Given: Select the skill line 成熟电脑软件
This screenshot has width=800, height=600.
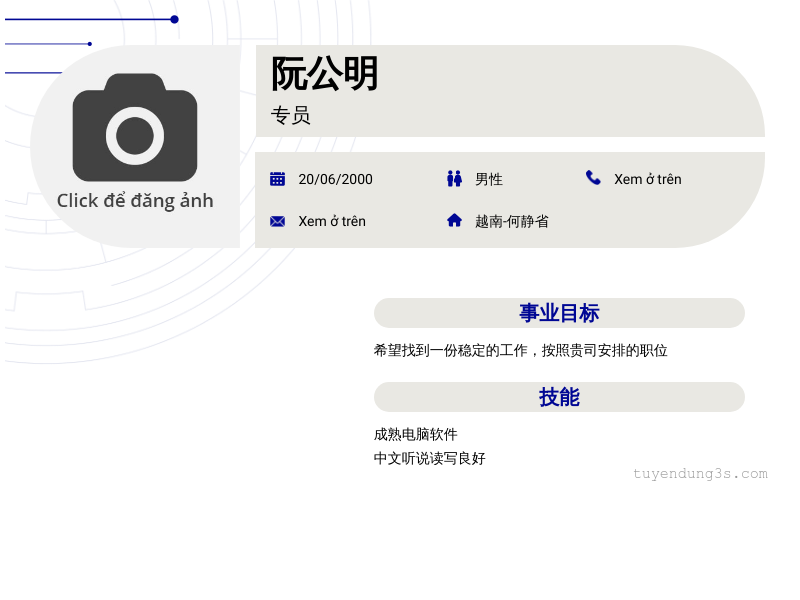Looking at the screenshot, I should point(416,434).
